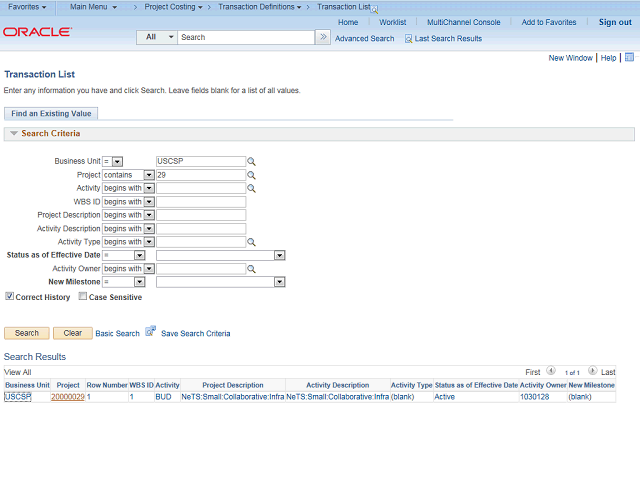Click breadcrumb search icon after Transaction List

click(x=374, y=9)
